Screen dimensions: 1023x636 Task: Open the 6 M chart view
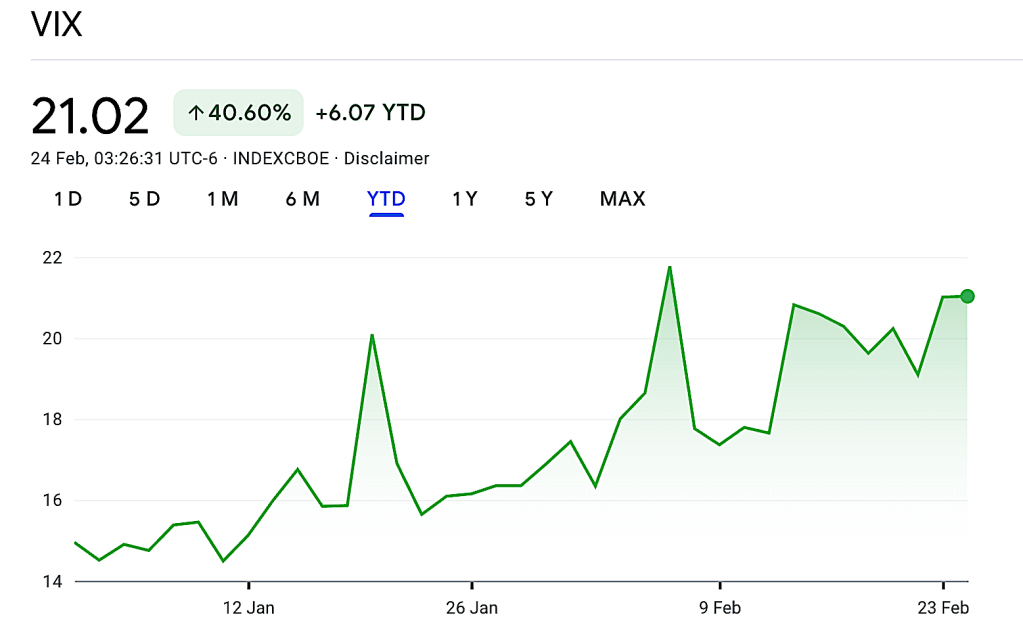tap(302, 199)
